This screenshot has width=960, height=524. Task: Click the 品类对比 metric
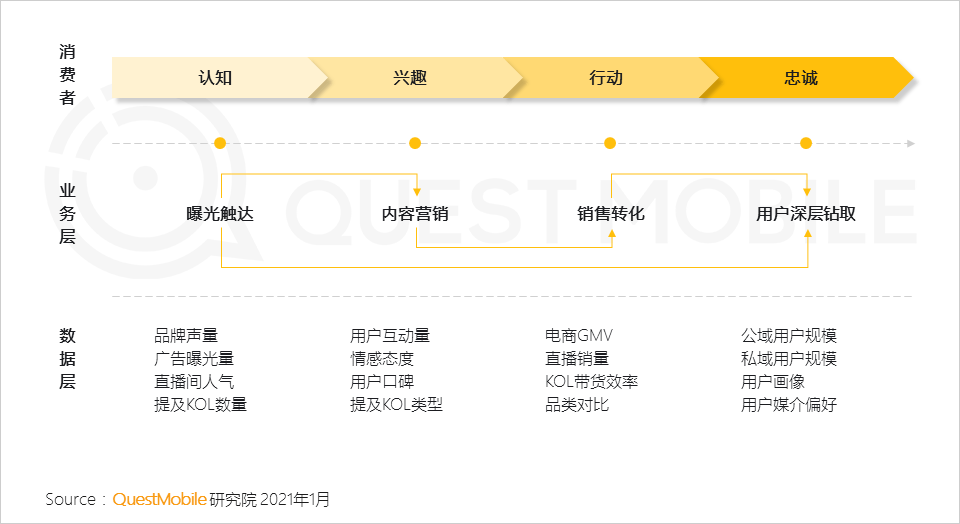(x=577, y=405)
